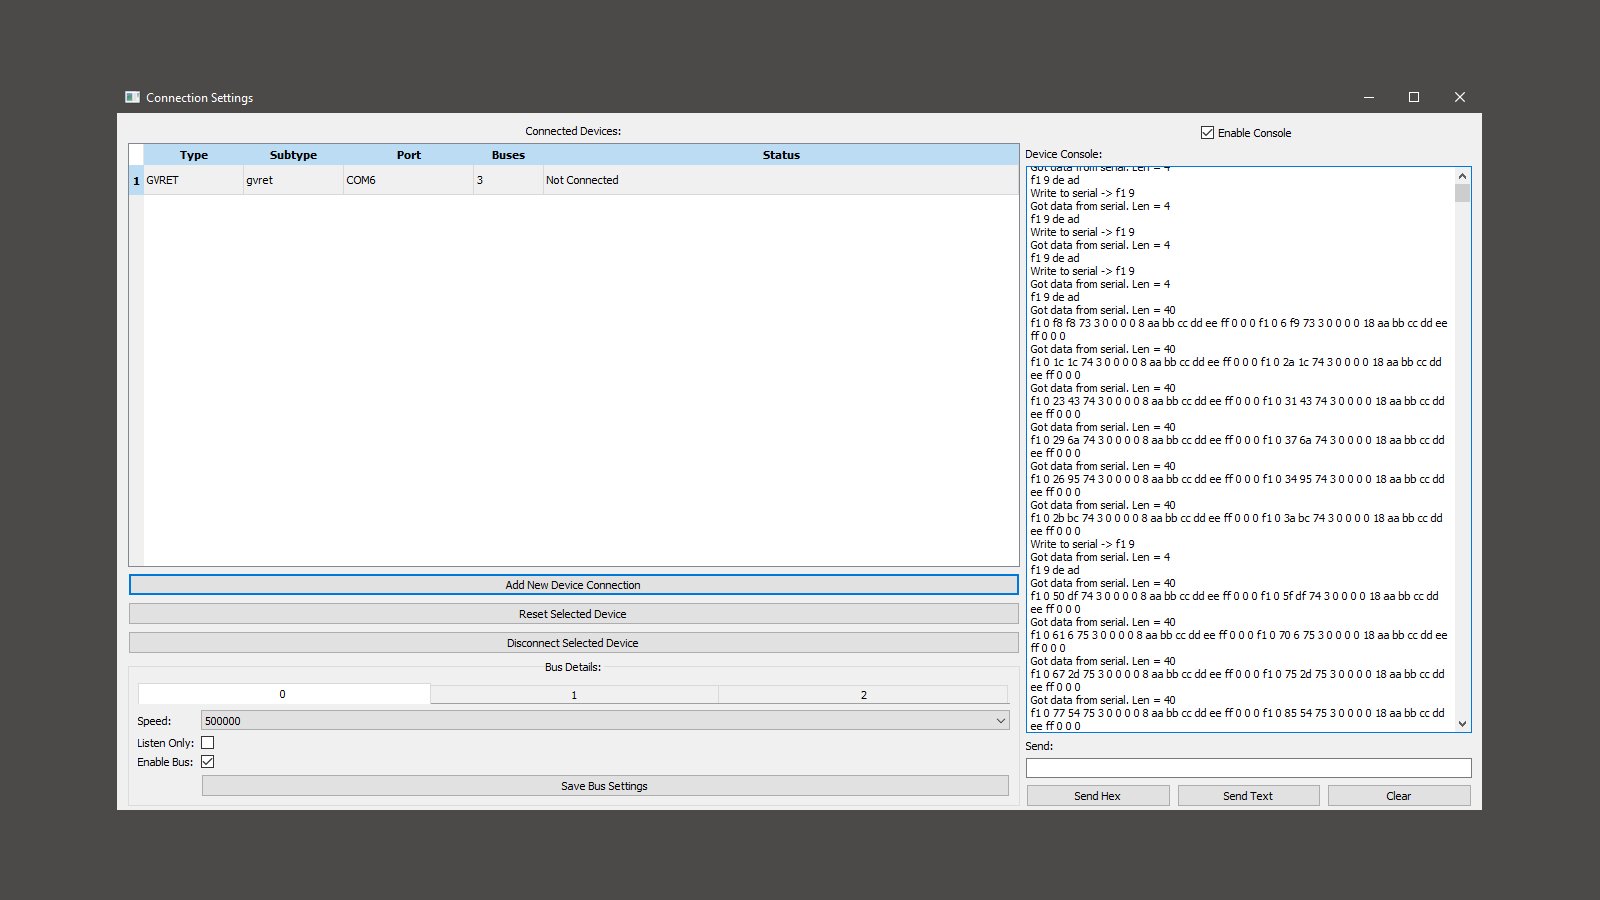
Task: Switch to bus tab 1
Action: (574, 694)
